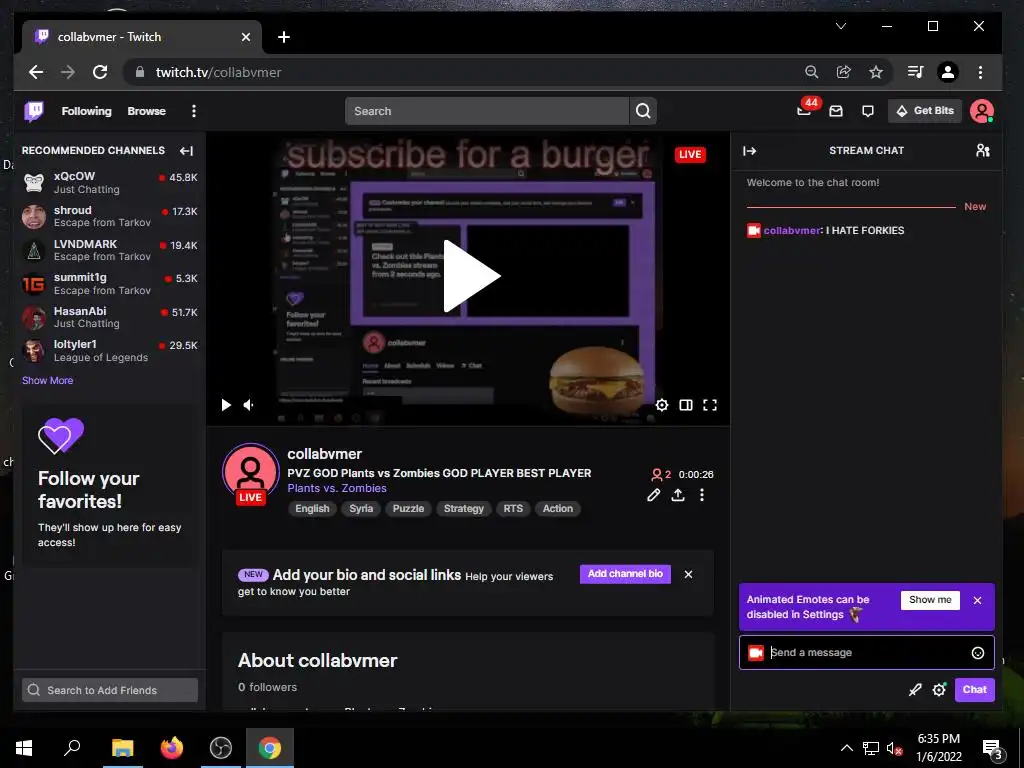1024x768 pixels.
Task: Select the Puzzle tag
Action: 408,509
